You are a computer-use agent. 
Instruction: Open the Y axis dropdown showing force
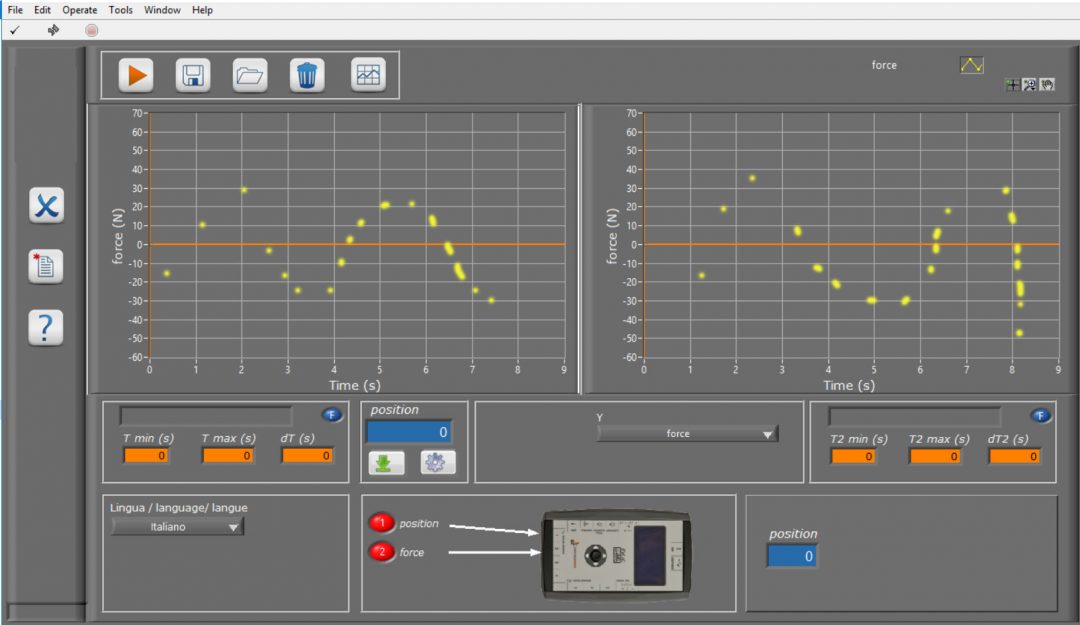tap(688, 434)
